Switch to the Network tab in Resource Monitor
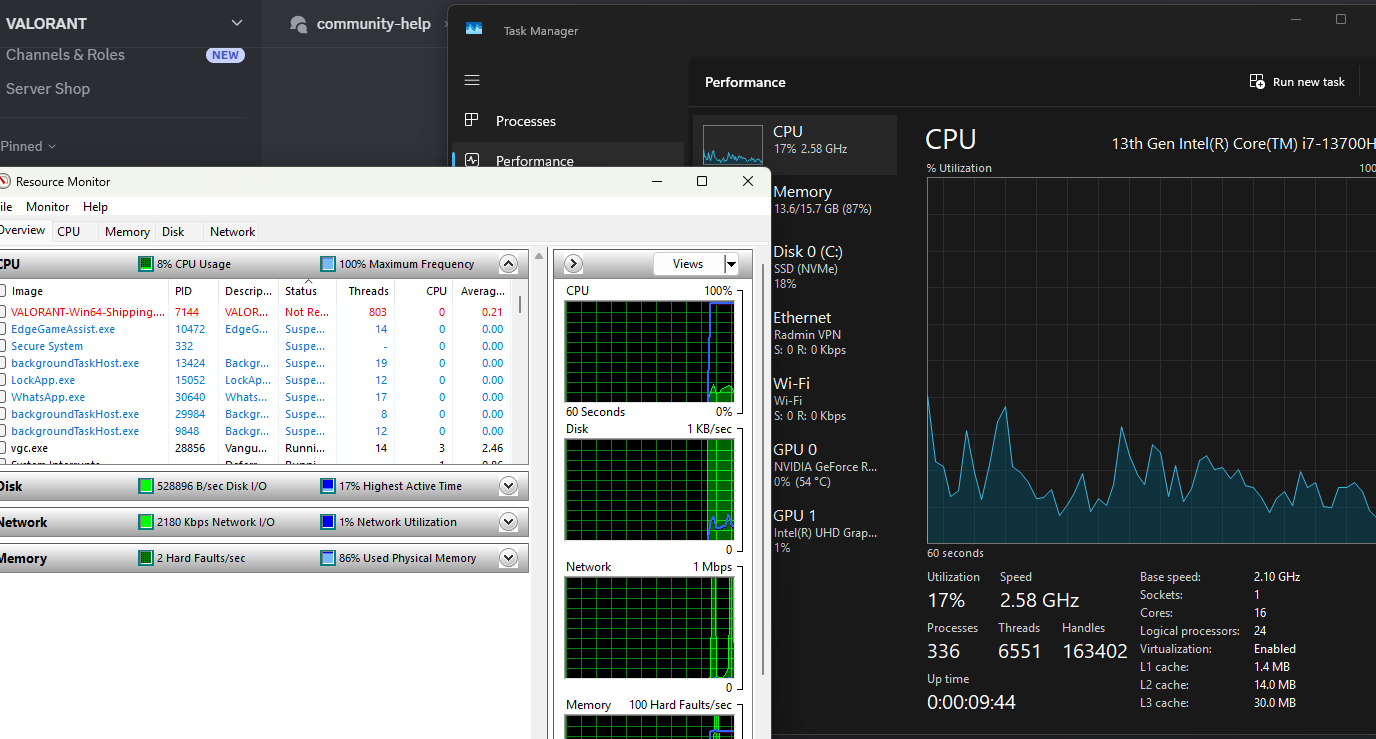The image size is (1376, 739). (x=232, y=231)
